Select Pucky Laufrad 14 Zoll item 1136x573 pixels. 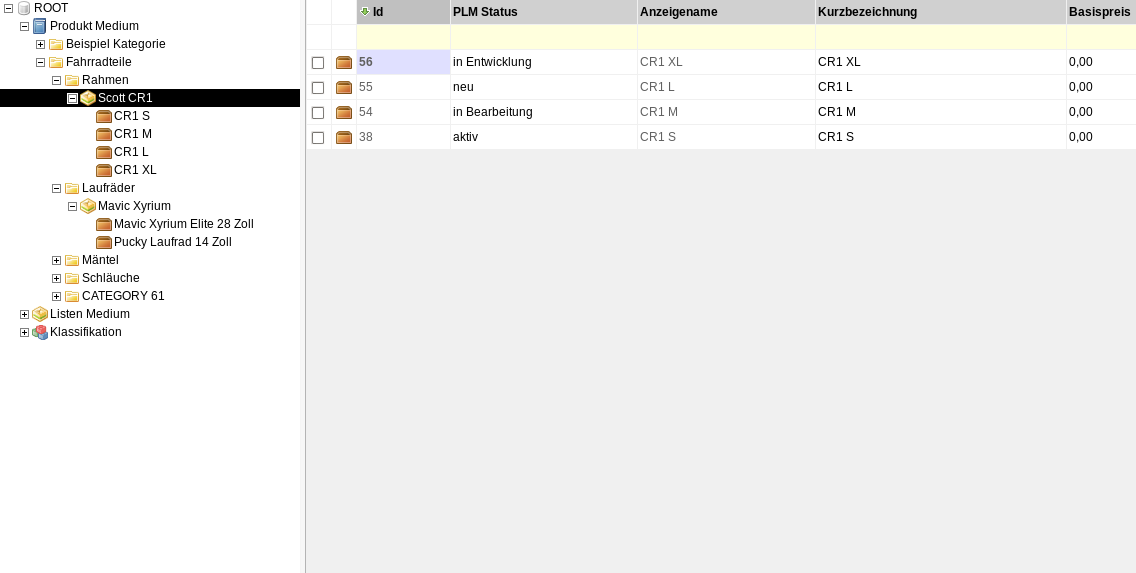(172, 242)
